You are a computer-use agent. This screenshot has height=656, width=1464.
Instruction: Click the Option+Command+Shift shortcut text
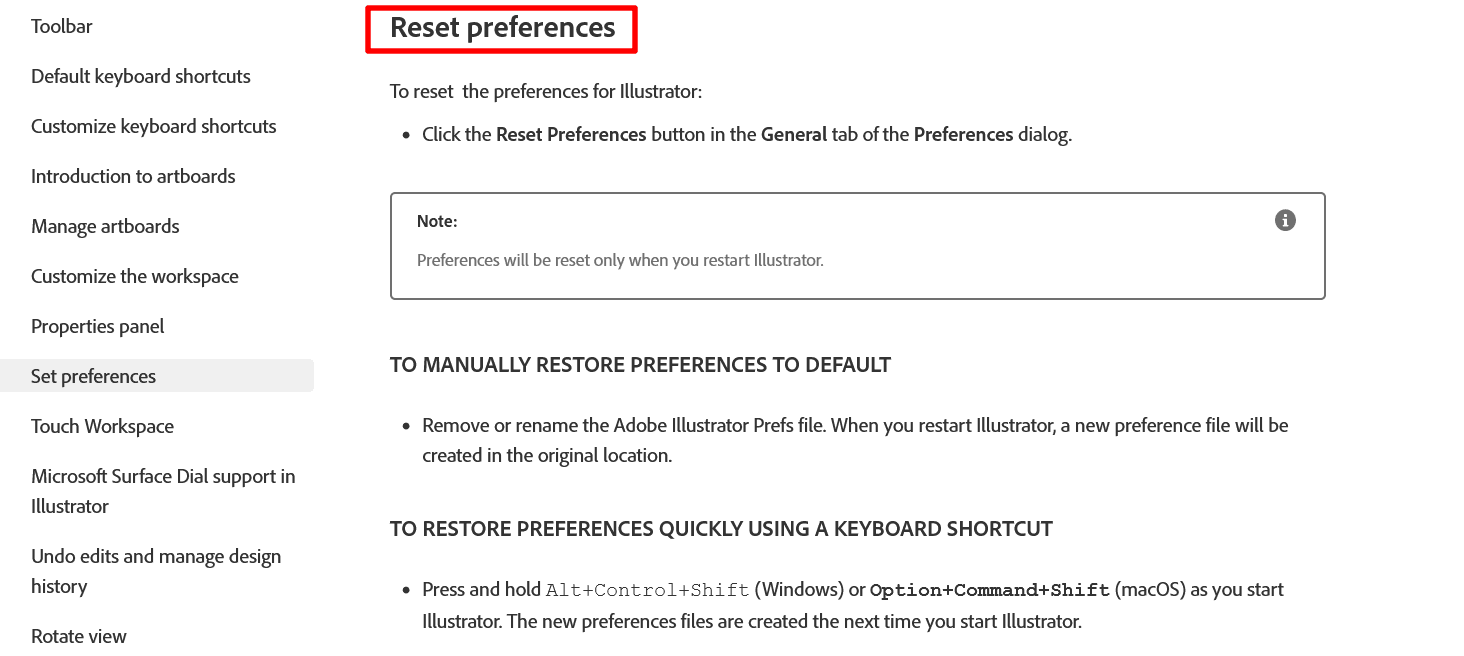990,590
